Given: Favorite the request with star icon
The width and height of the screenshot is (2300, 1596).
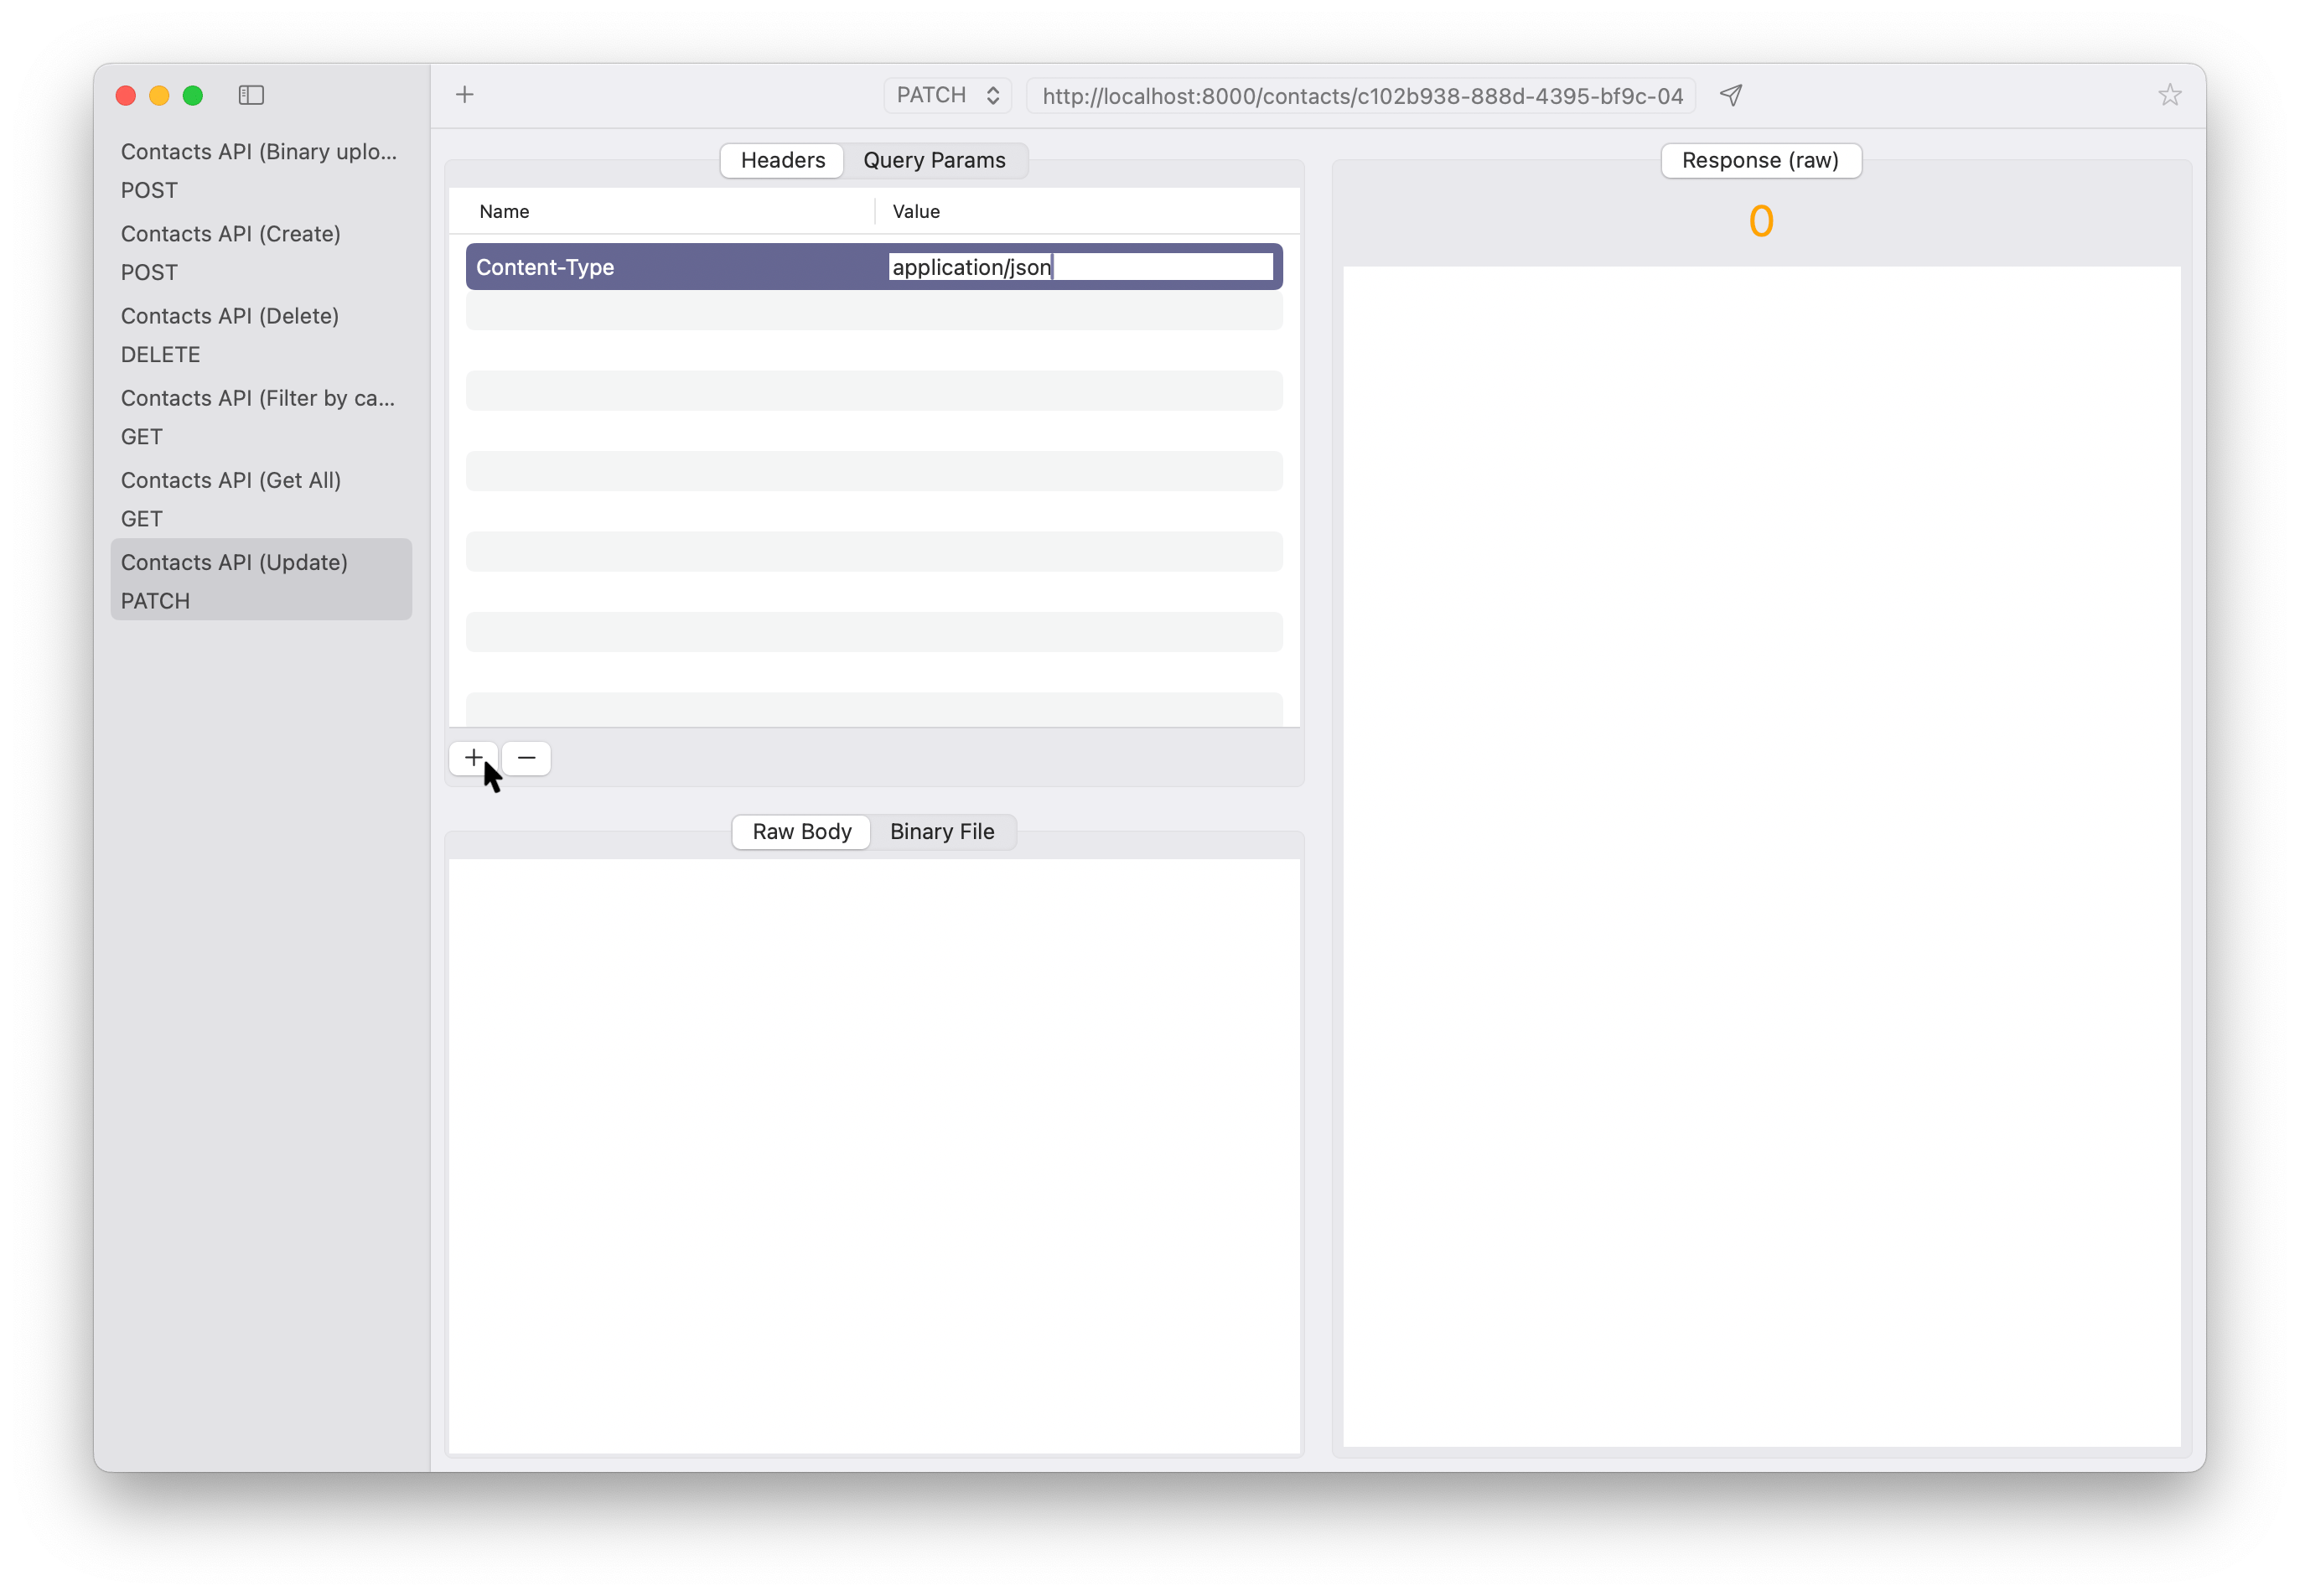Looking at the screenshot, I should click(x=2169, y=95).
